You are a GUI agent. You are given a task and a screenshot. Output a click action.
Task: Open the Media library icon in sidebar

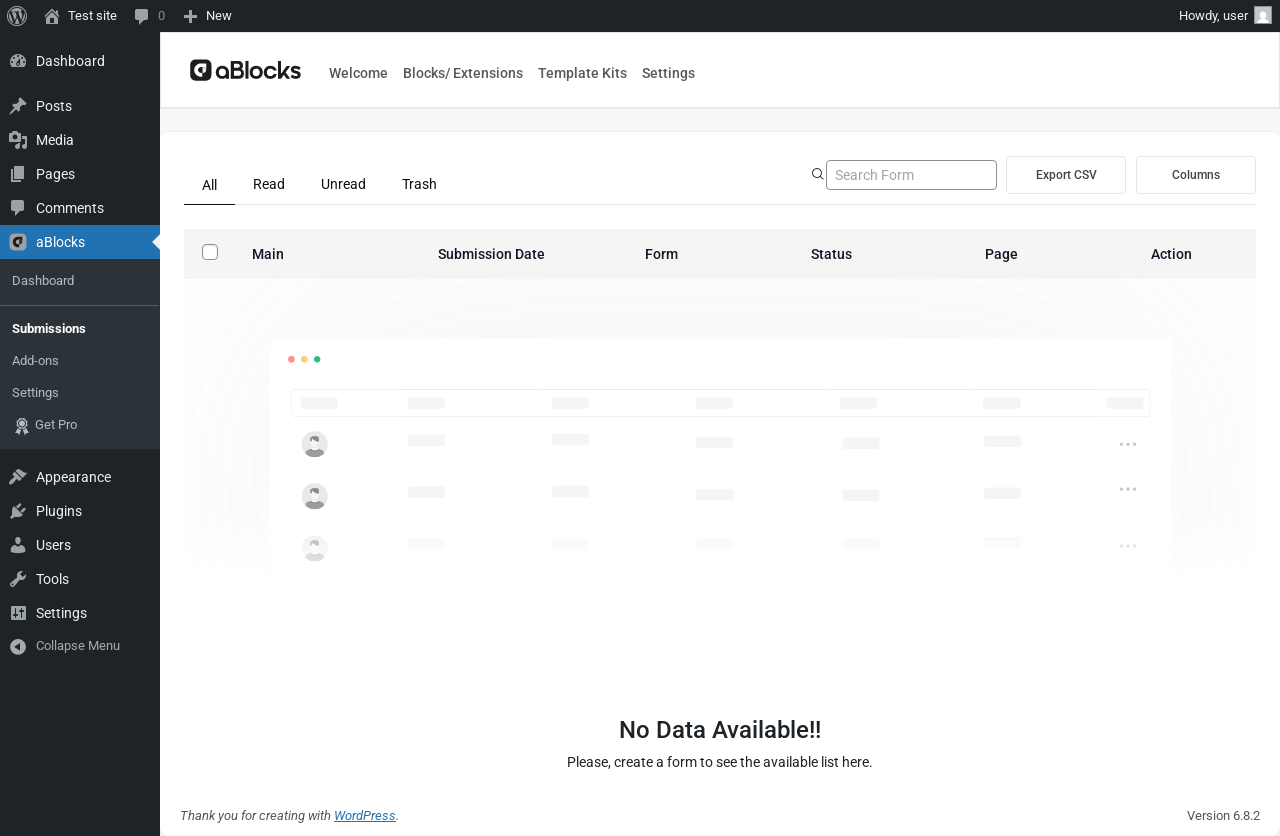(18, 140)
